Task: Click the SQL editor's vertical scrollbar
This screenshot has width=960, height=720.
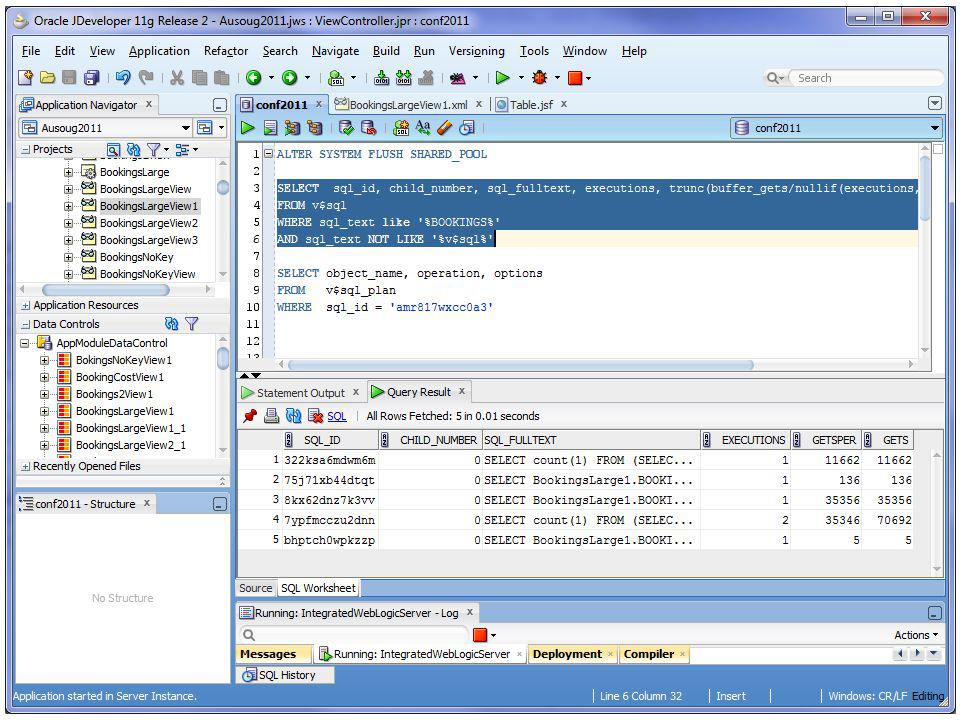Action: click(924, 189)
